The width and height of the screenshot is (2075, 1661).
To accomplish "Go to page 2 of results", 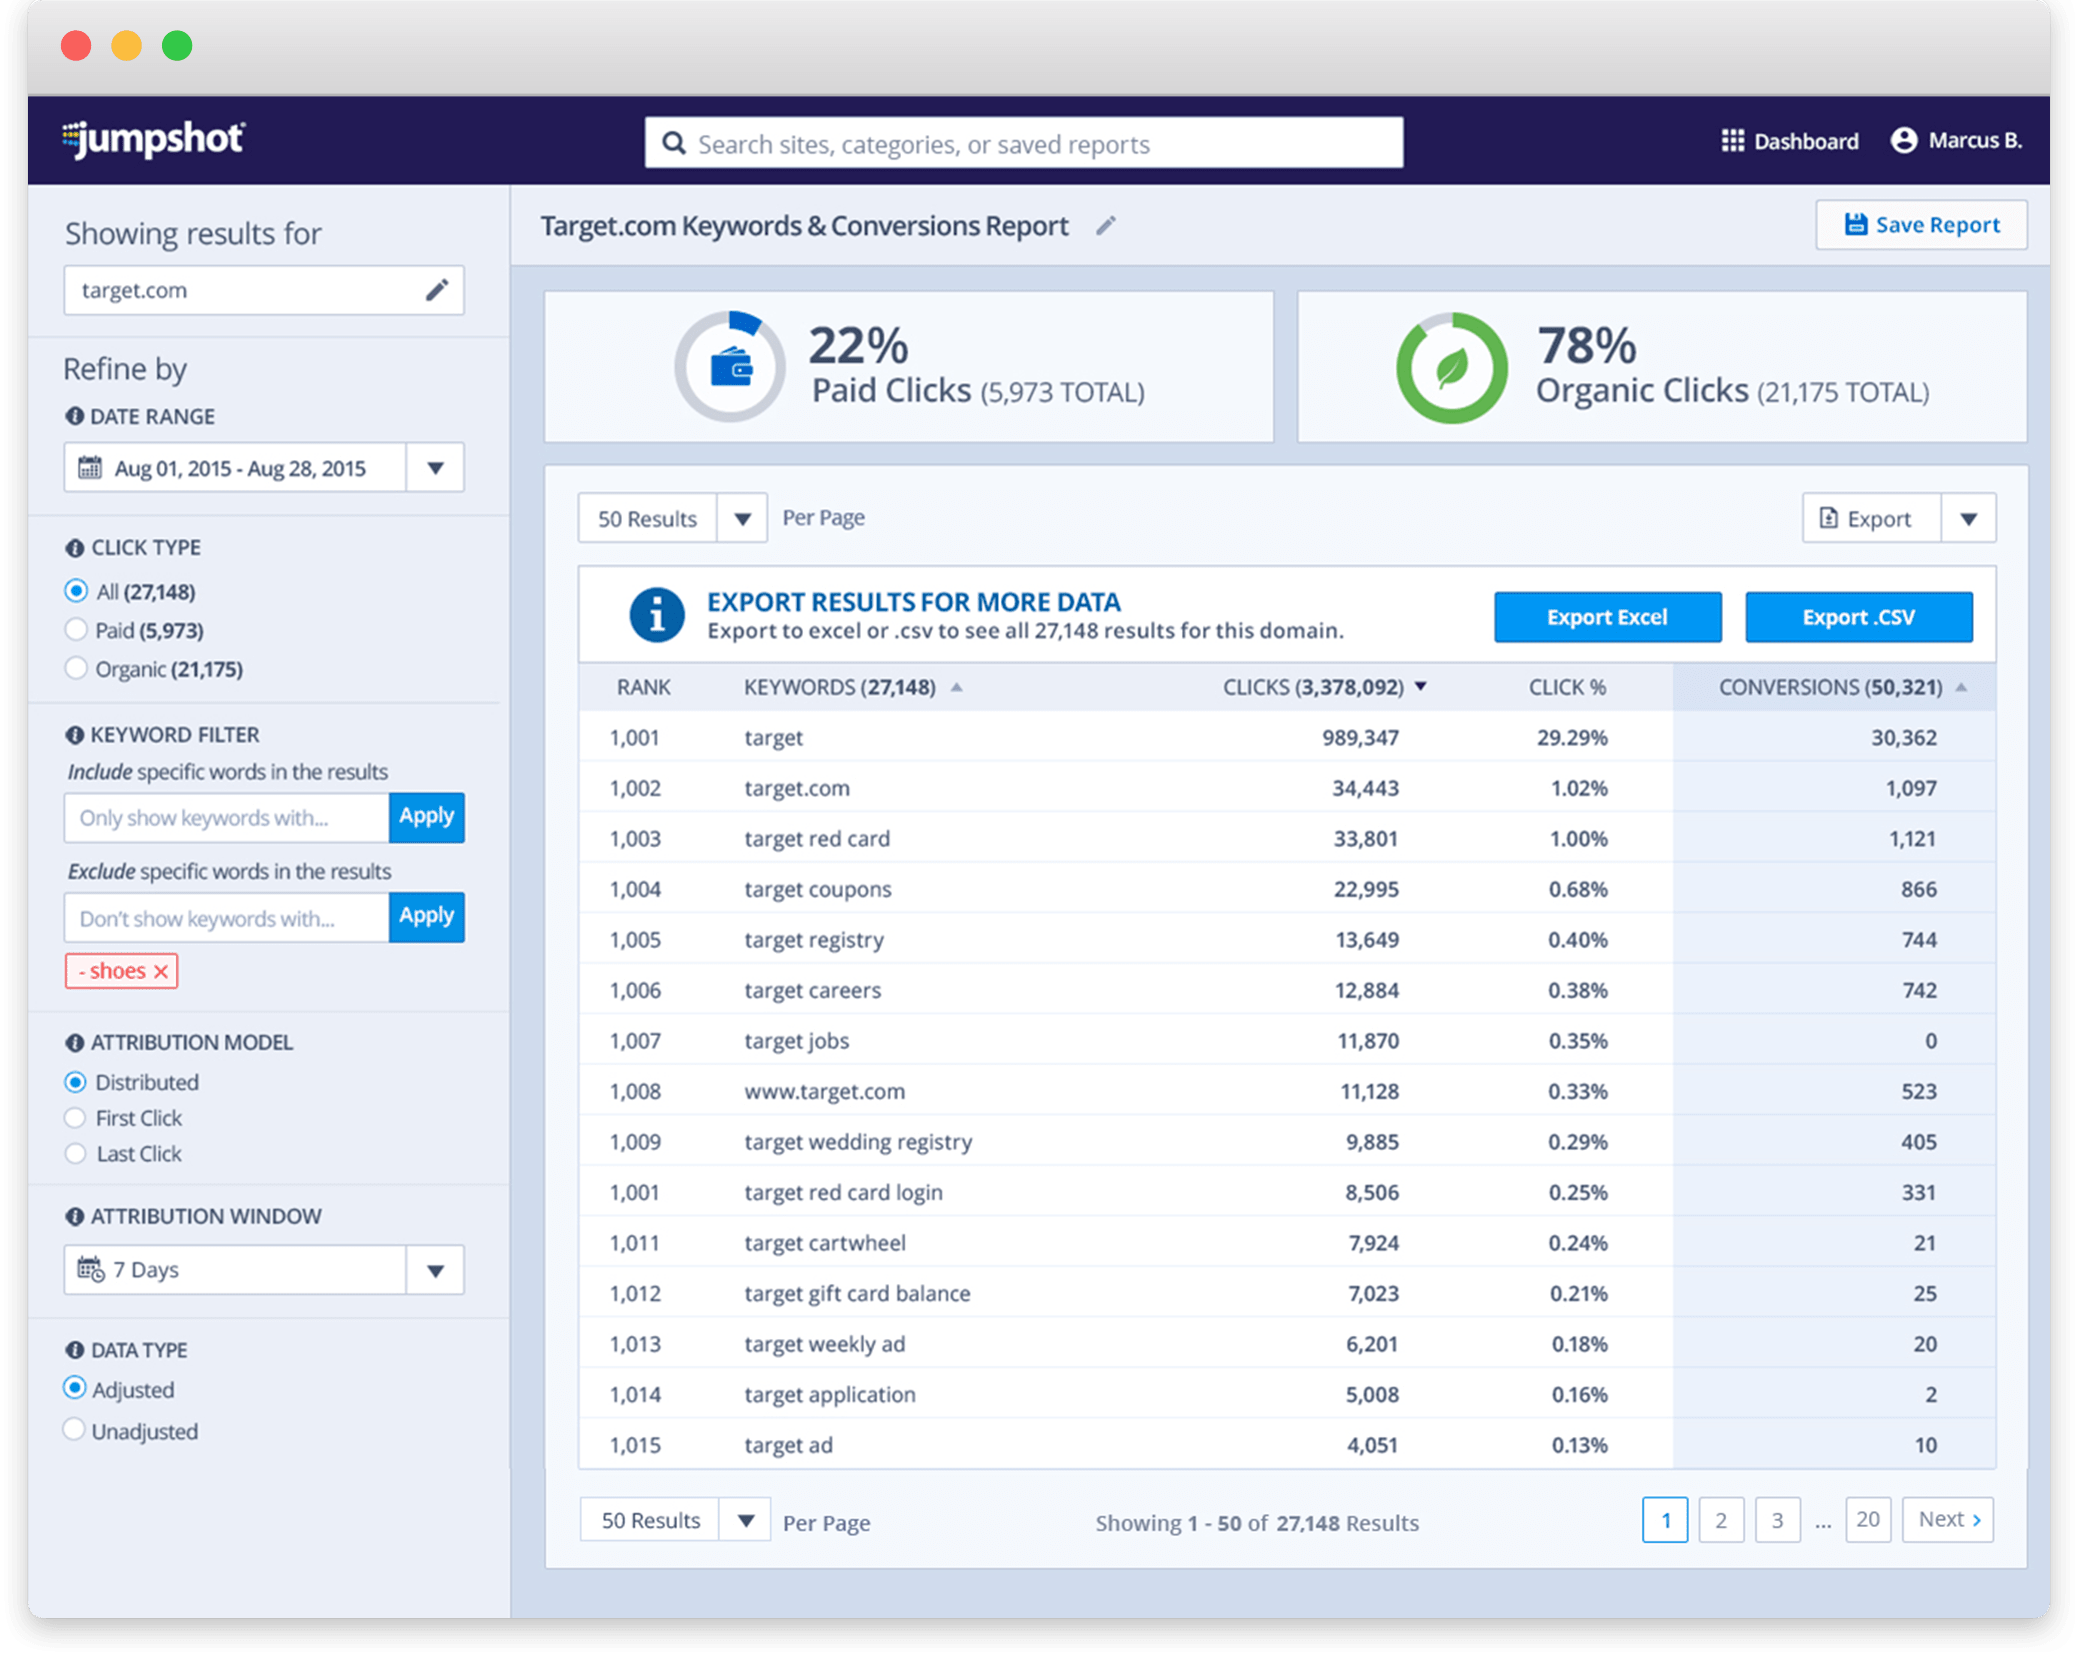I will [1720, 1520].
